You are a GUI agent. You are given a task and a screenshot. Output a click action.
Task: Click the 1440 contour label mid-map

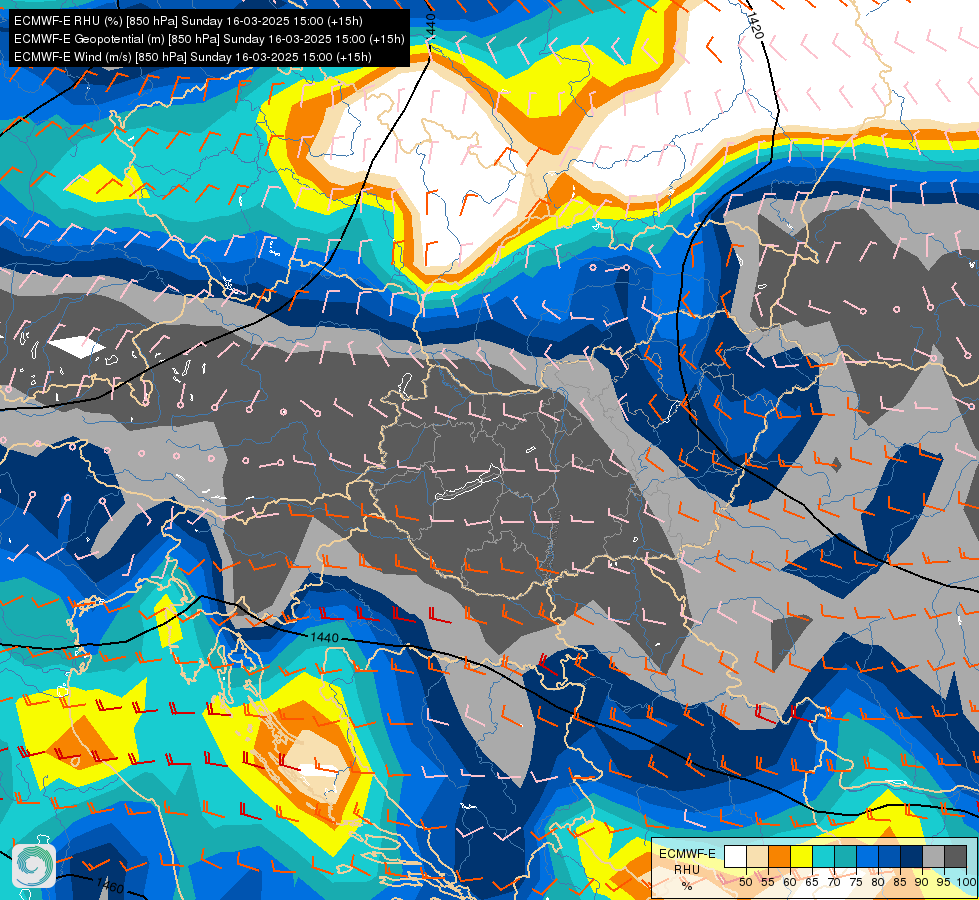(324, 637)
